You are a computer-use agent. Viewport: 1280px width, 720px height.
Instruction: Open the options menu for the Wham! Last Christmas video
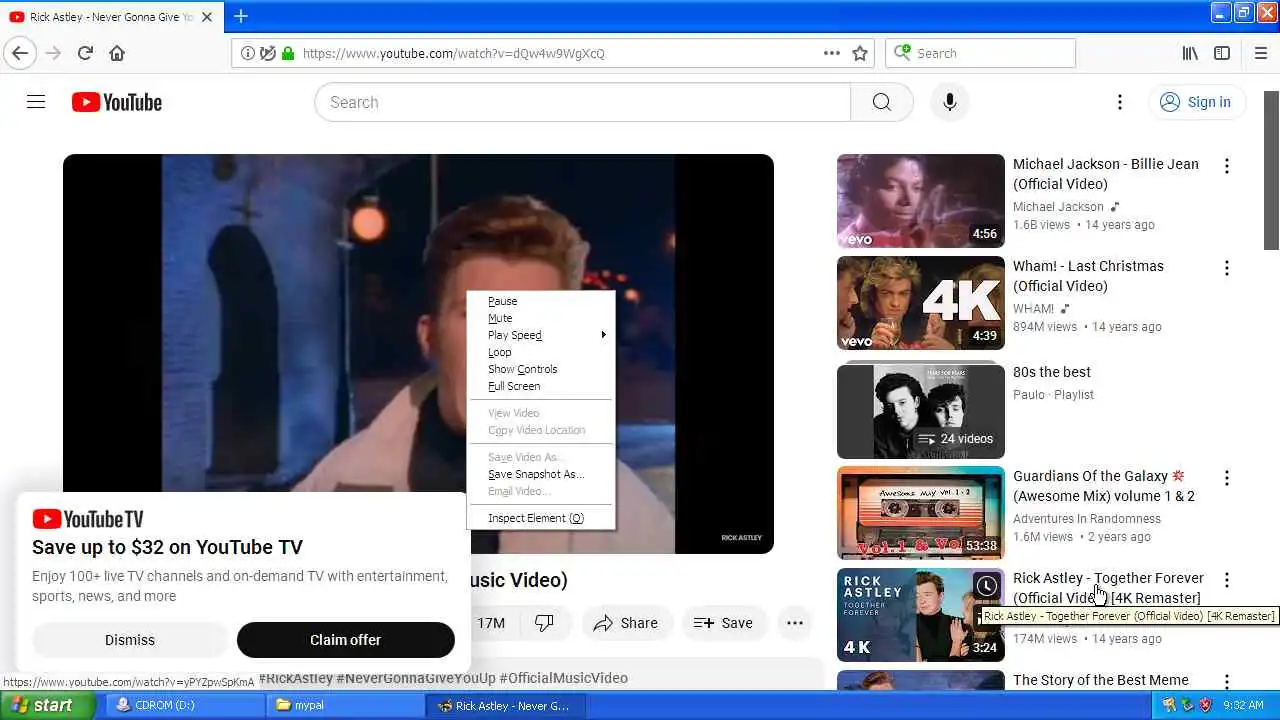click(1227, 268)
